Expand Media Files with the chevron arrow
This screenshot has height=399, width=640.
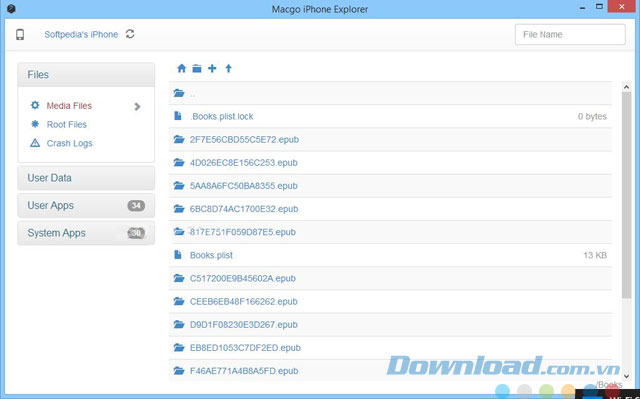pyautogui.click(x=138, y=106)
